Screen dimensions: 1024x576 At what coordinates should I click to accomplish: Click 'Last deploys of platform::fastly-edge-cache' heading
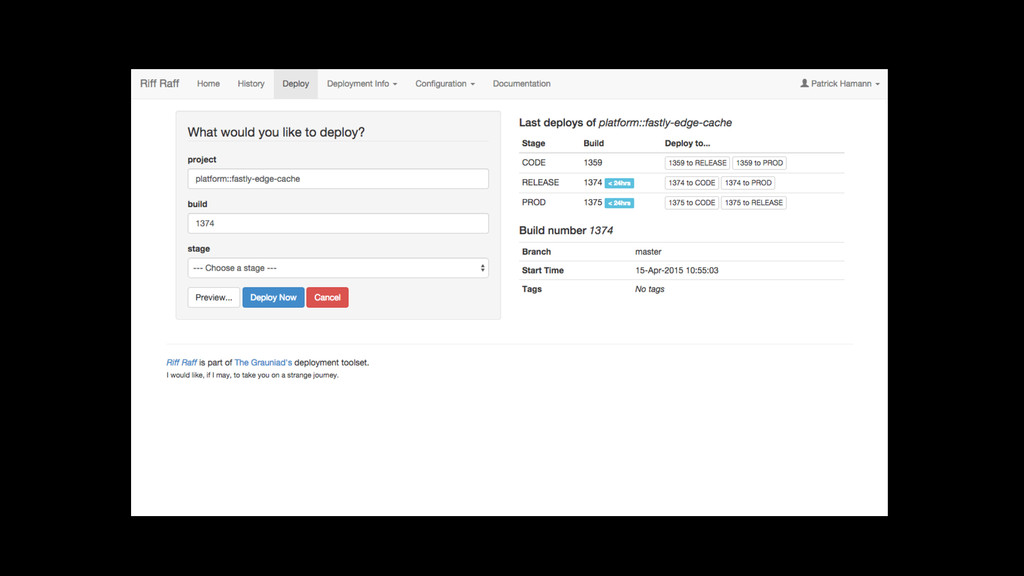[x=626, y=123]
